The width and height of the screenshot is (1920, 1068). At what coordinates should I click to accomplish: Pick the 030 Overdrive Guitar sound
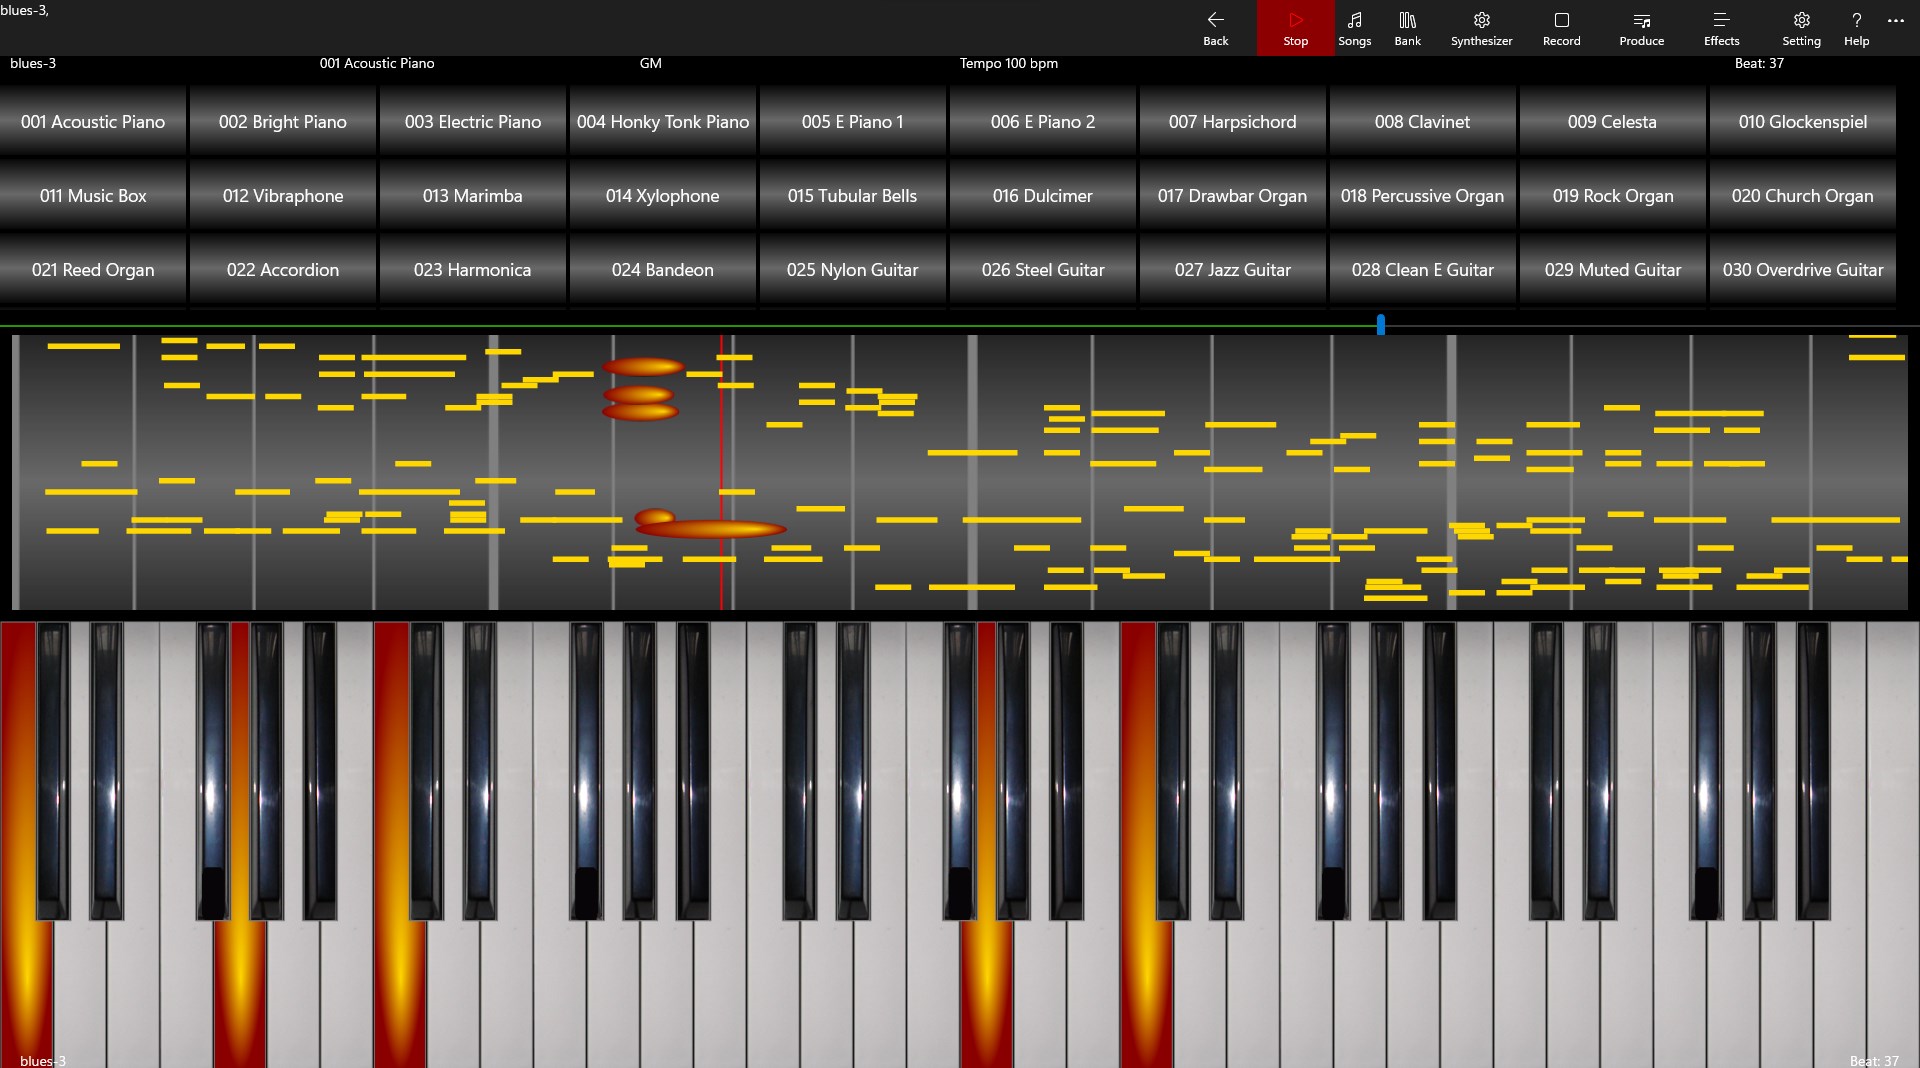[x=1803, y=269]
